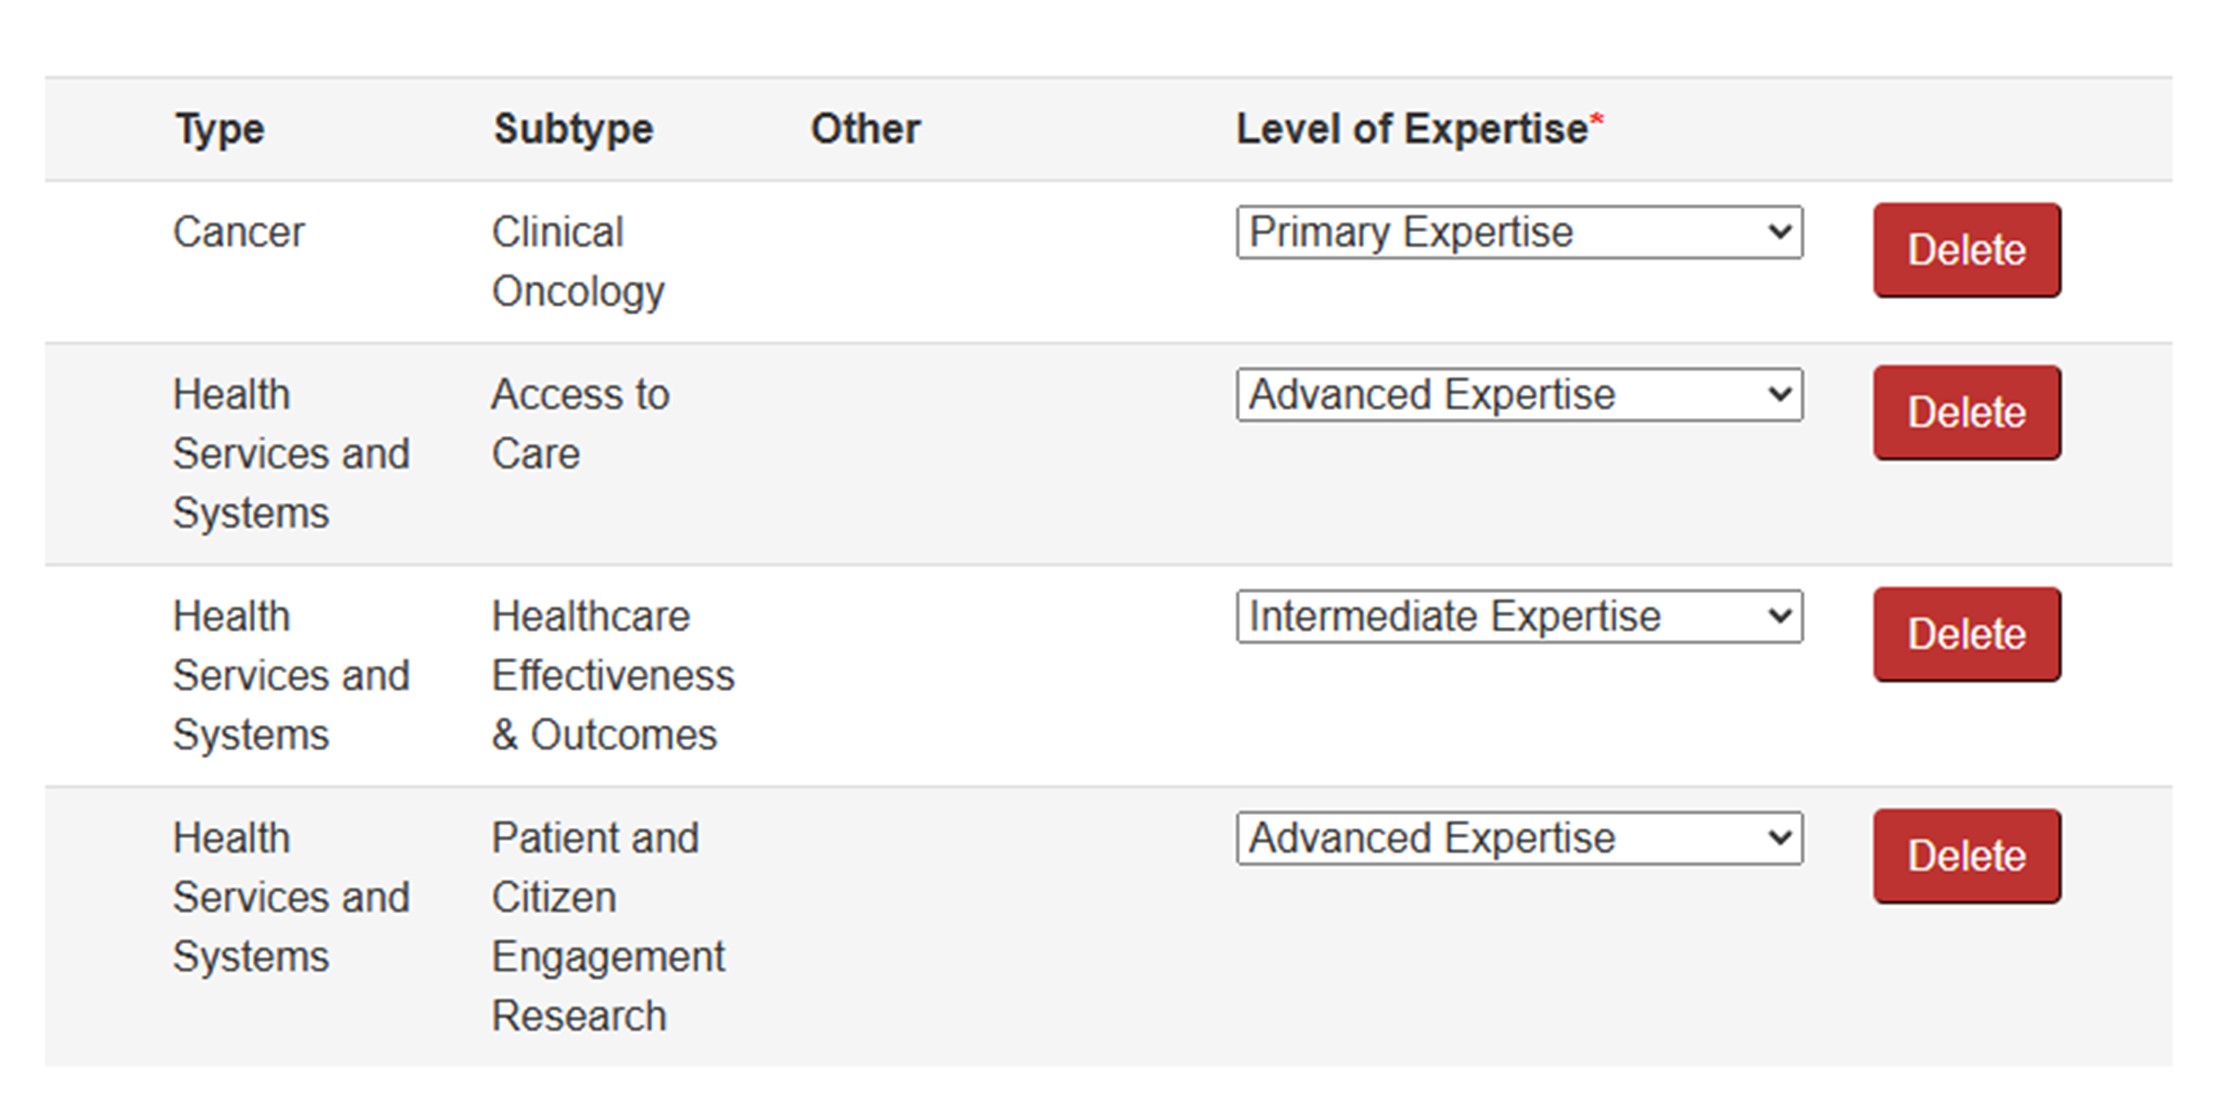Click the Healthcare Effectiveness & Outcomes subtype text
This screenshot has height=1104, width=2232.
click(x=612, y=676)
